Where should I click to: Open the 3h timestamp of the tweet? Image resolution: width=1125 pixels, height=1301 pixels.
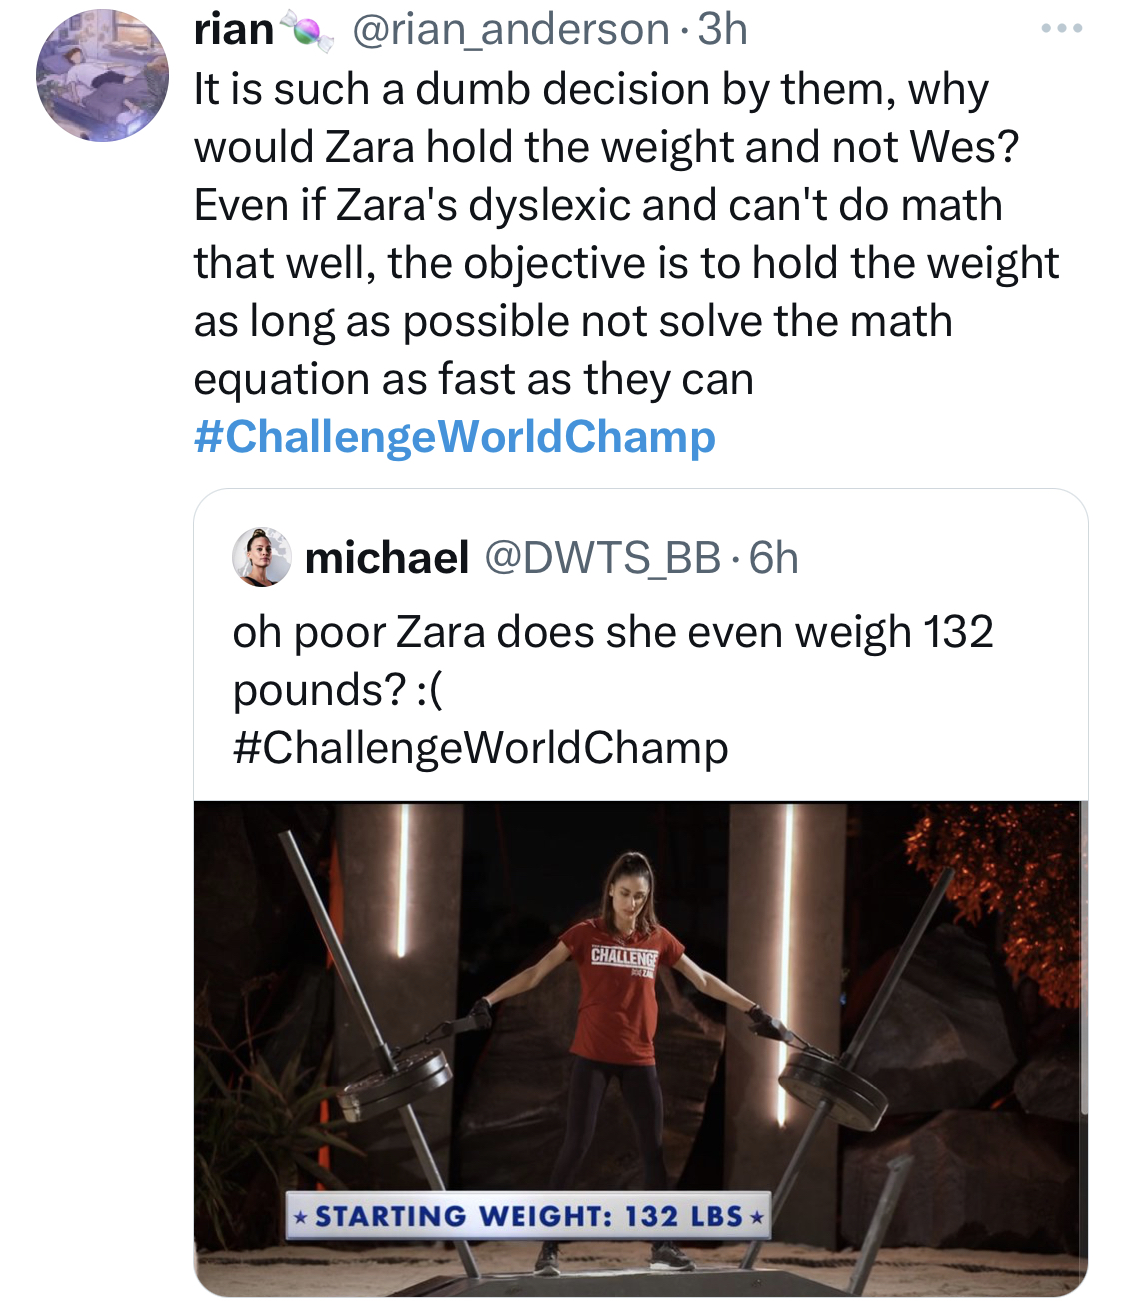tap(723, 29)
